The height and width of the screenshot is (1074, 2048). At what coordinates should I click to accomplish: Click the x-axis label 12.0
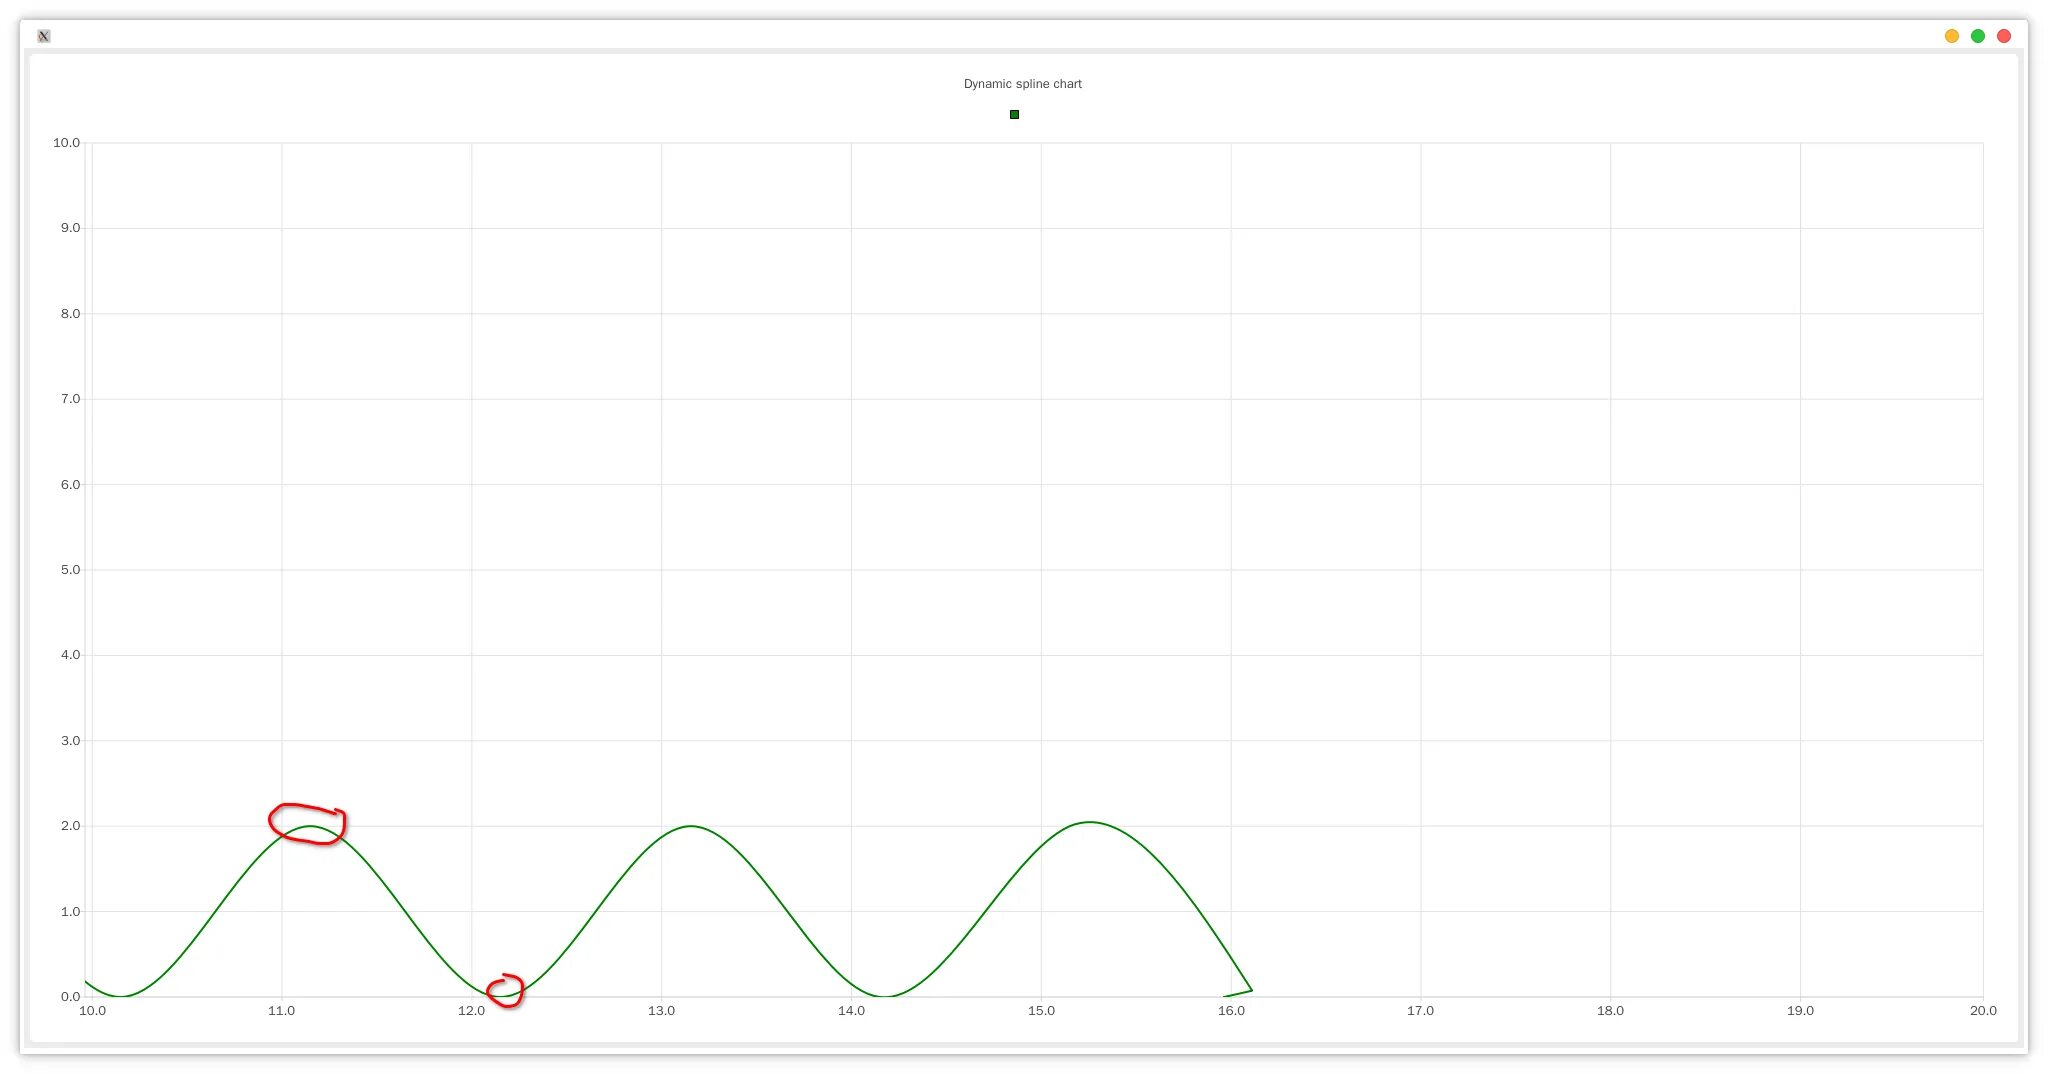[471, 1011]
